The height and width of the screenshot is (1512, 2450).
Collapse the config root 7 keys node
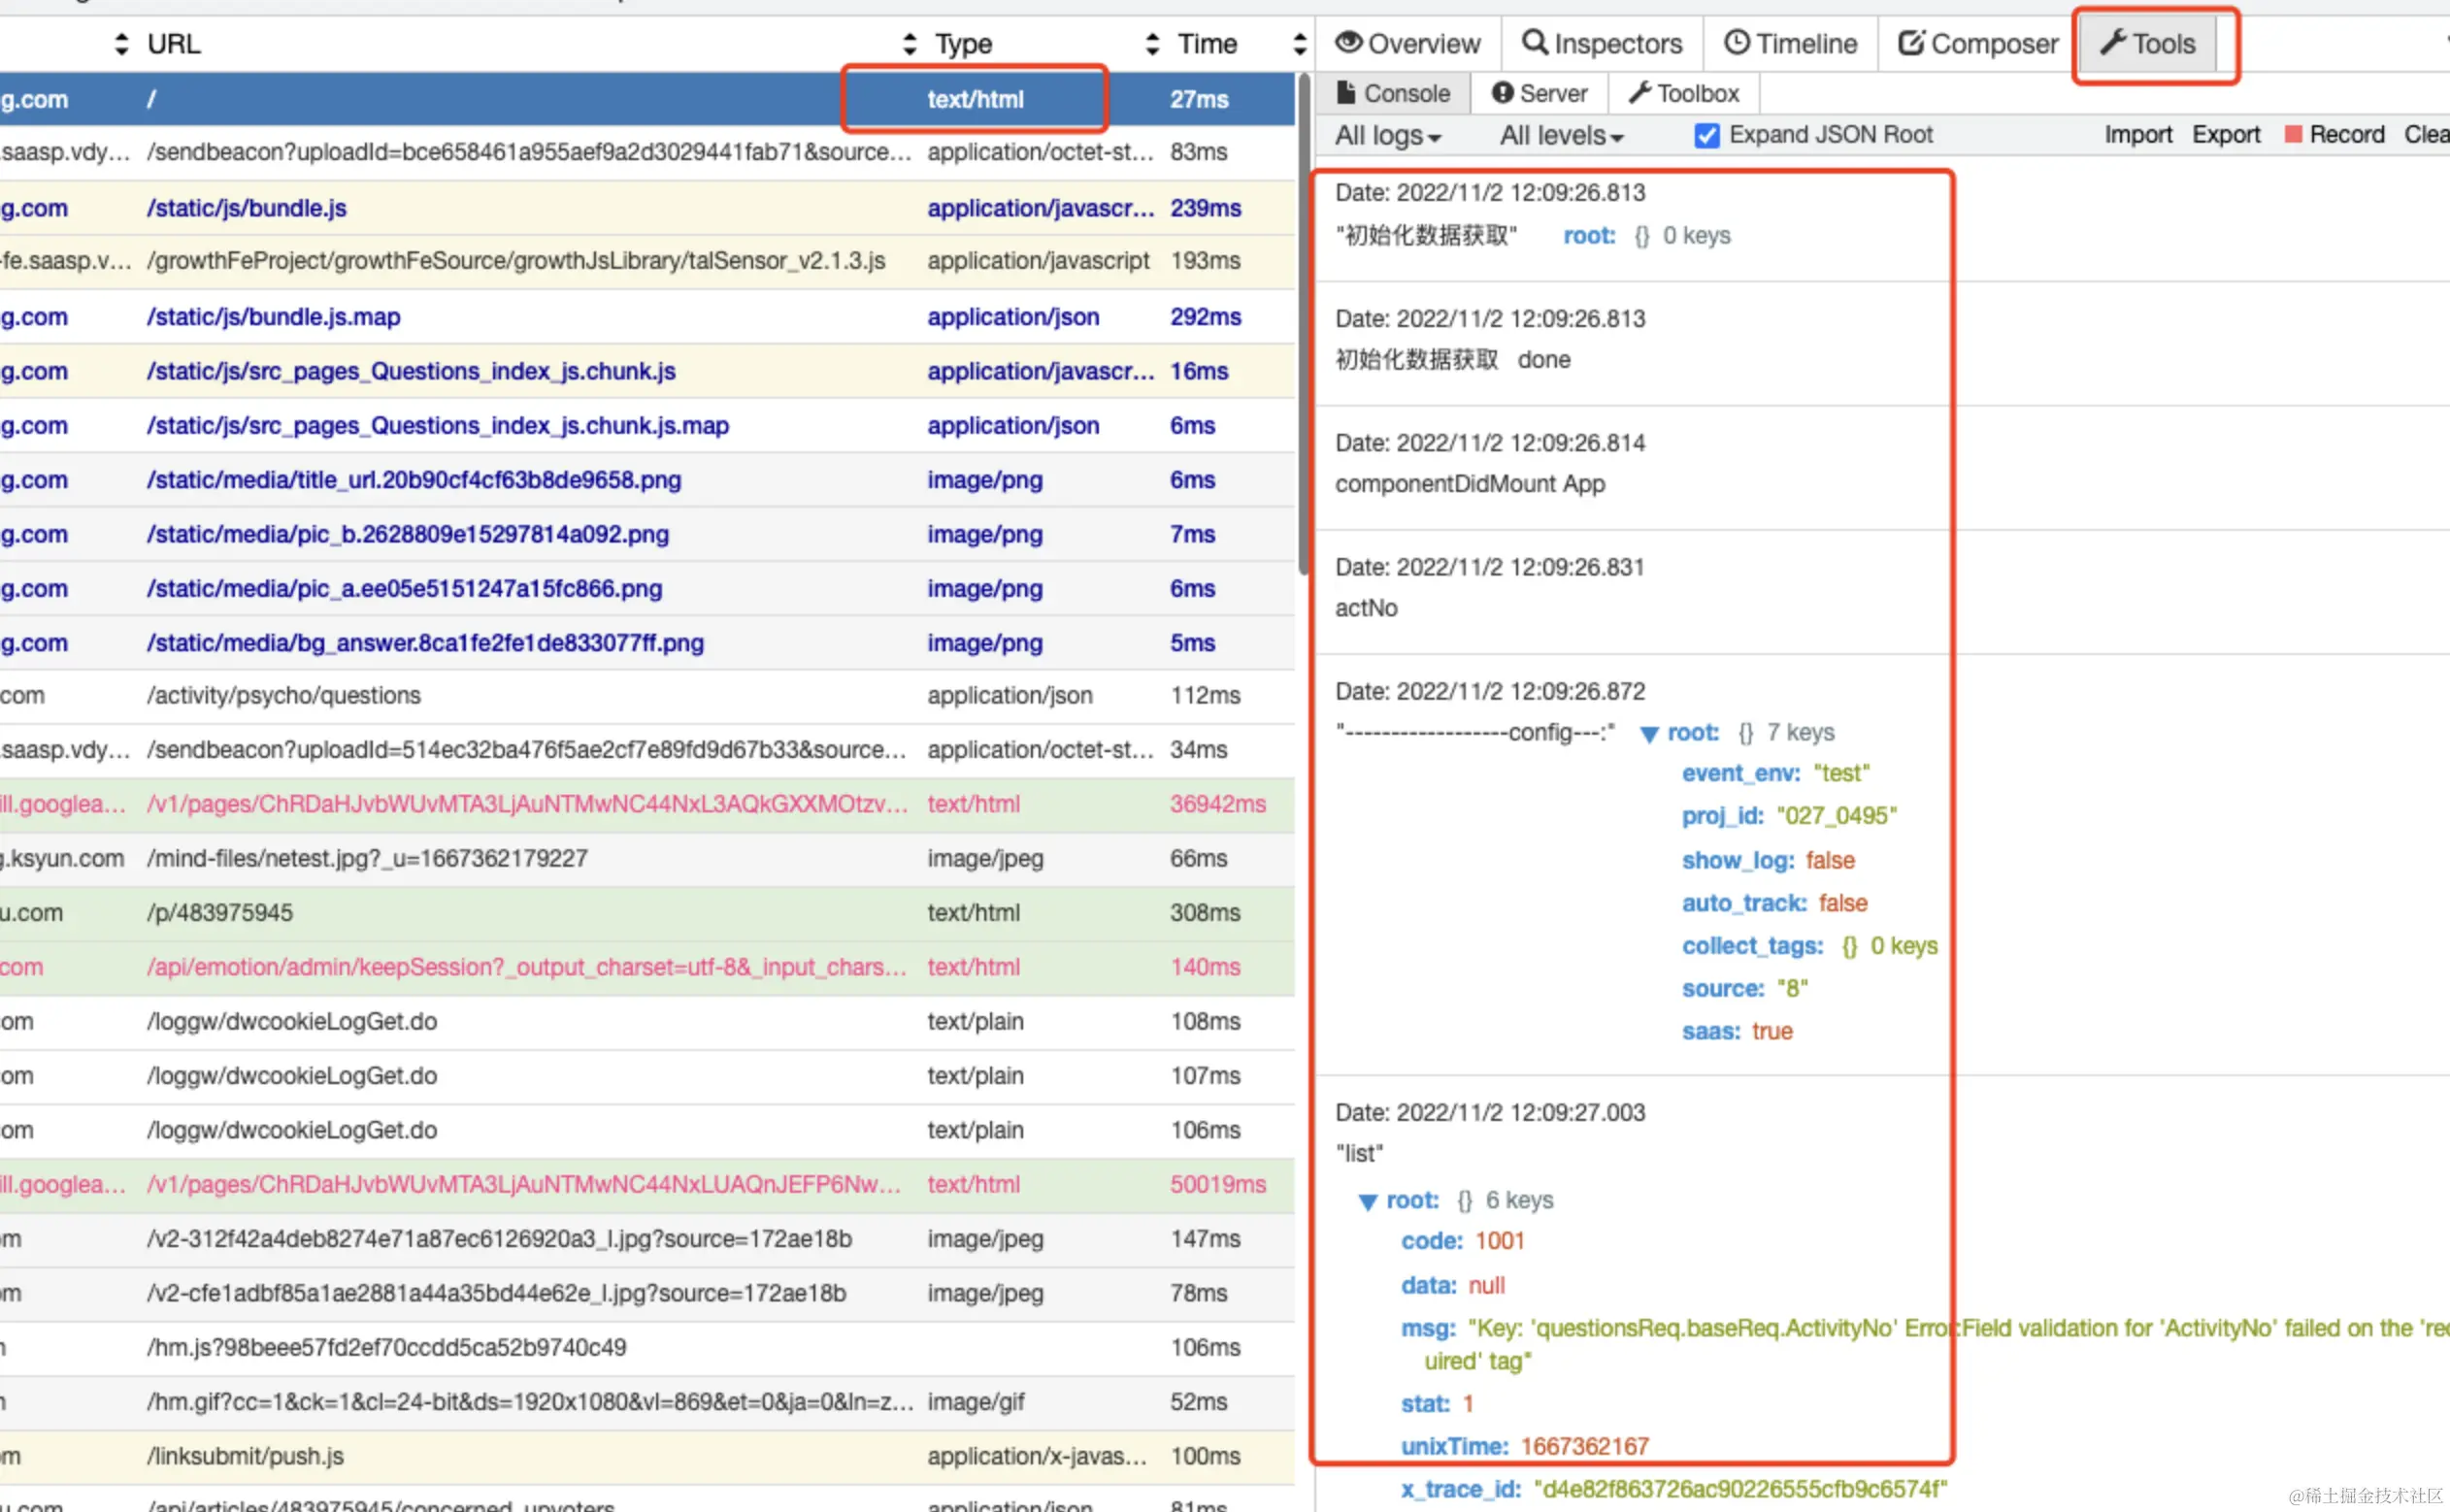pyautogui.click(x=1649, y=735)
